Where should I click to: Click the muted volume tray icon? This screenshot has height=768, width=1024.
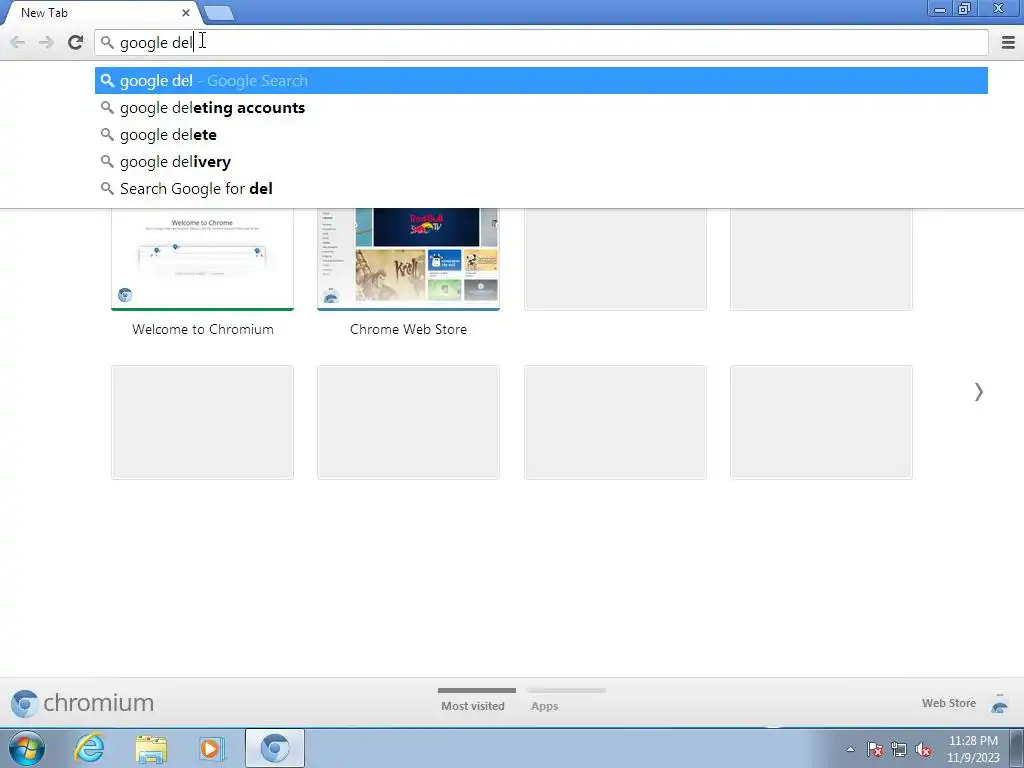(923, 749)
